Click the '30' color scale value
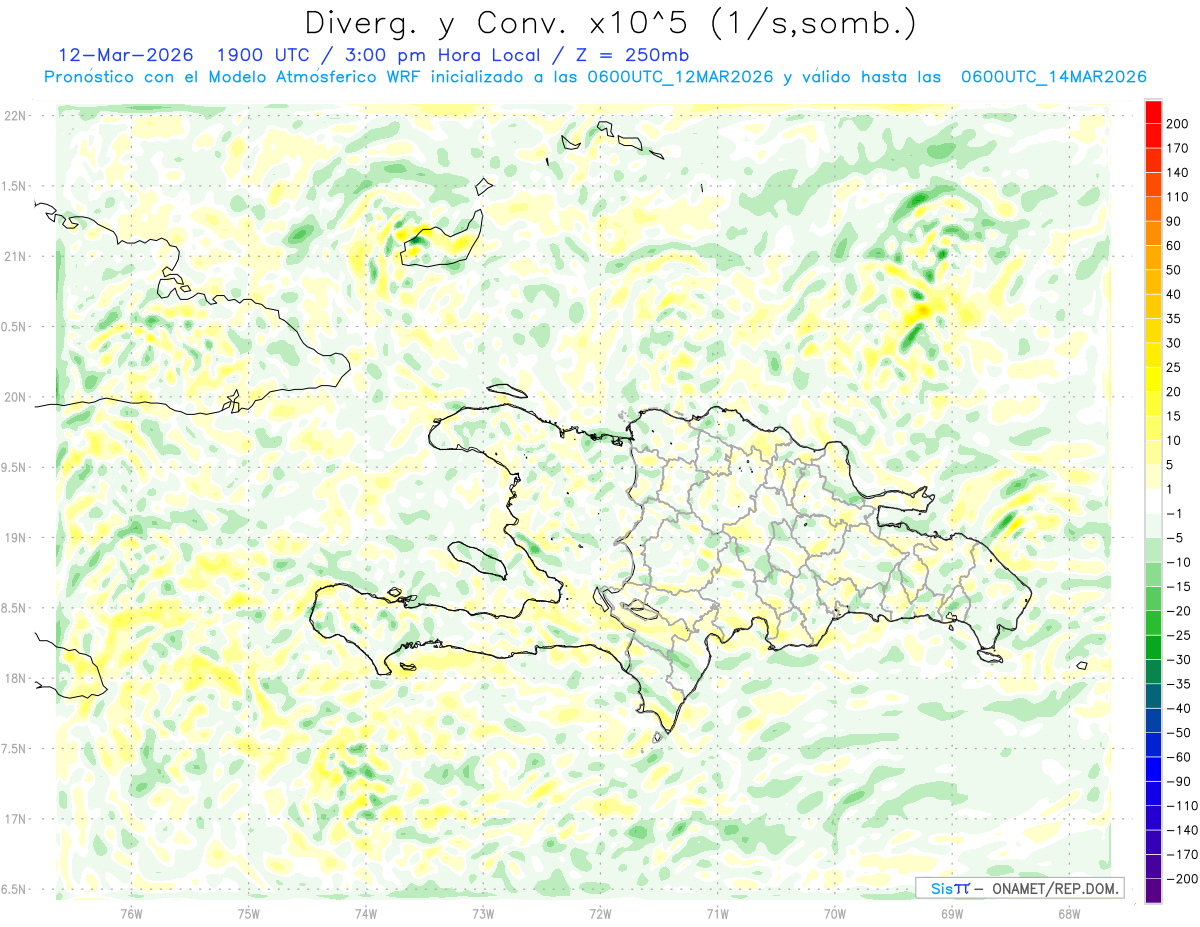The width and height of the screenshot is (1200, 927). pos(1175,343)
